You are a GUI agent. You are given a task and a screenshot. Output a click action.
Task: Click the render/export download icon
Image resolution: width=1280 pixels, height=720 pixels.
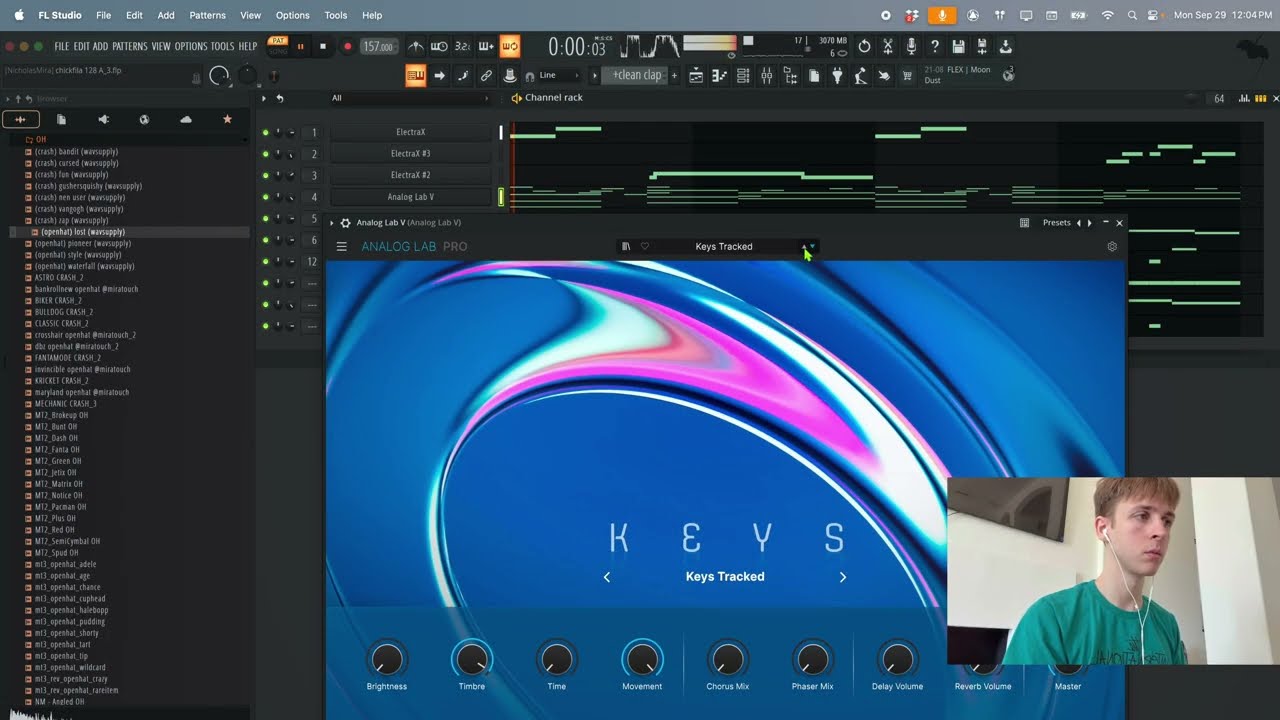[1005, 47]
